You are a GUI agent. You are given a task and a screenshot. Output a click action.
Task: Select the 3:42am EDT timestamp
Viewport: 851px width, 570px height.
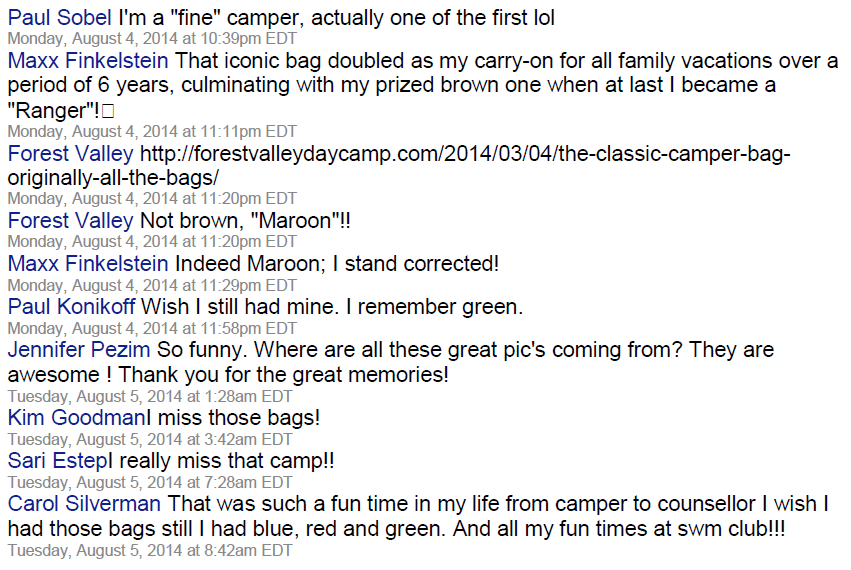point(150,439)
